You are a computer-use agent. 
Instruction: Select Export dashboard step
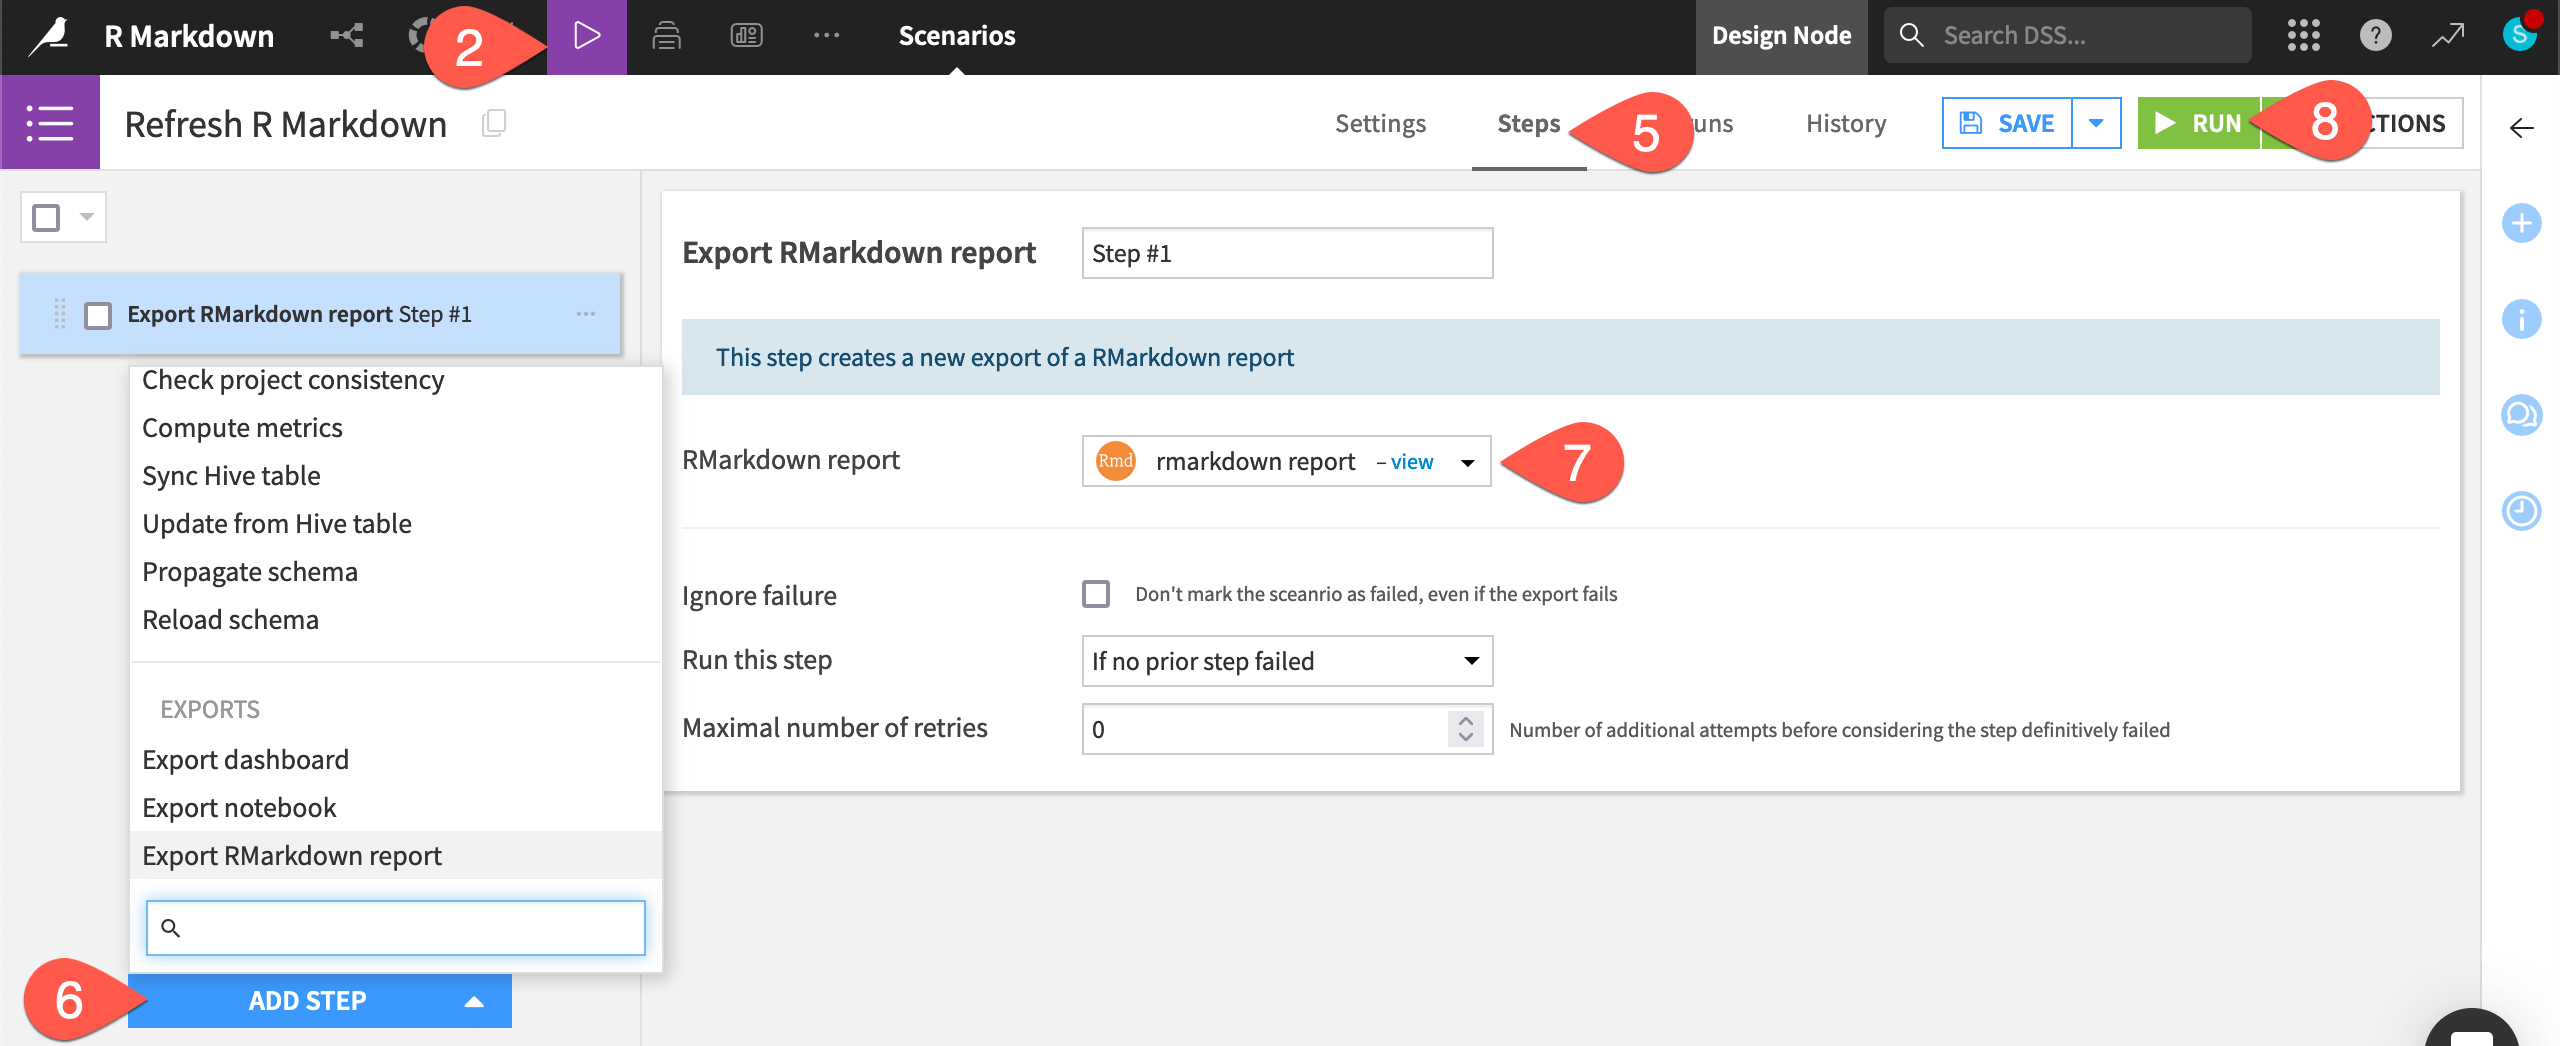[245, 760]
